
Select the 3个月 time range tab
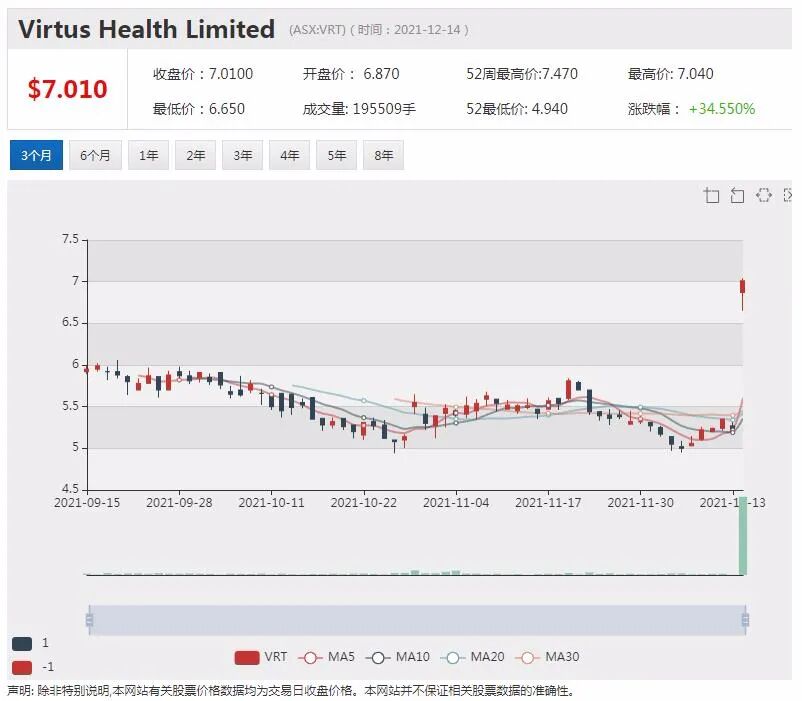[x=36, y=155]
